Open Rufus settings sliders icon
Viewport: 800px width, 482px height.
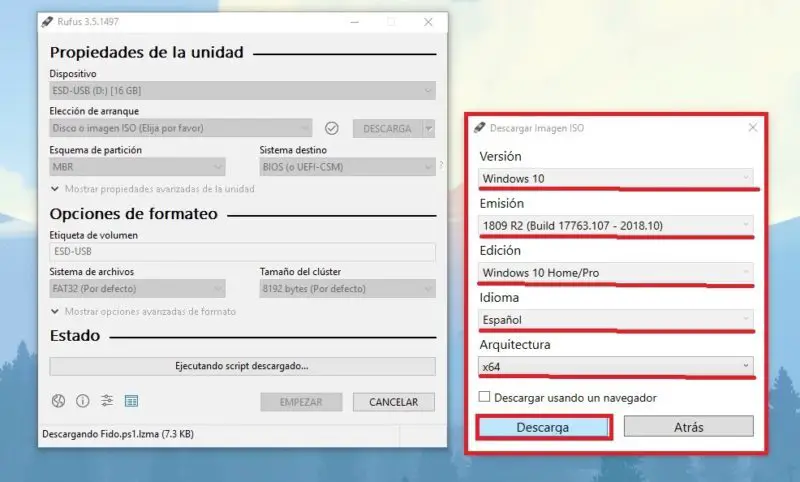[x=107, y=401]
